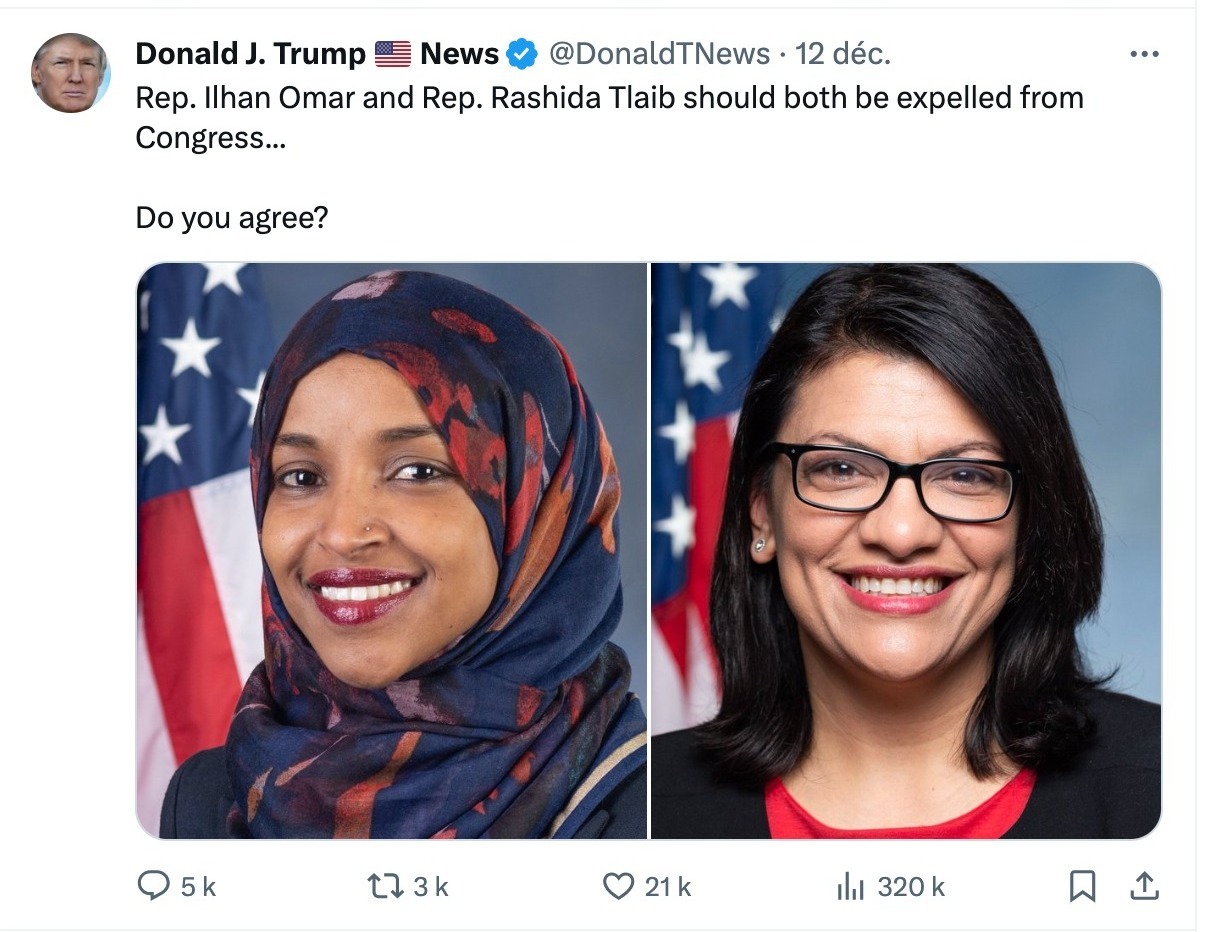Screen dimensions: 1216x932
Task: Open the right photo with the black glasses
Action: tap(906, 551)
